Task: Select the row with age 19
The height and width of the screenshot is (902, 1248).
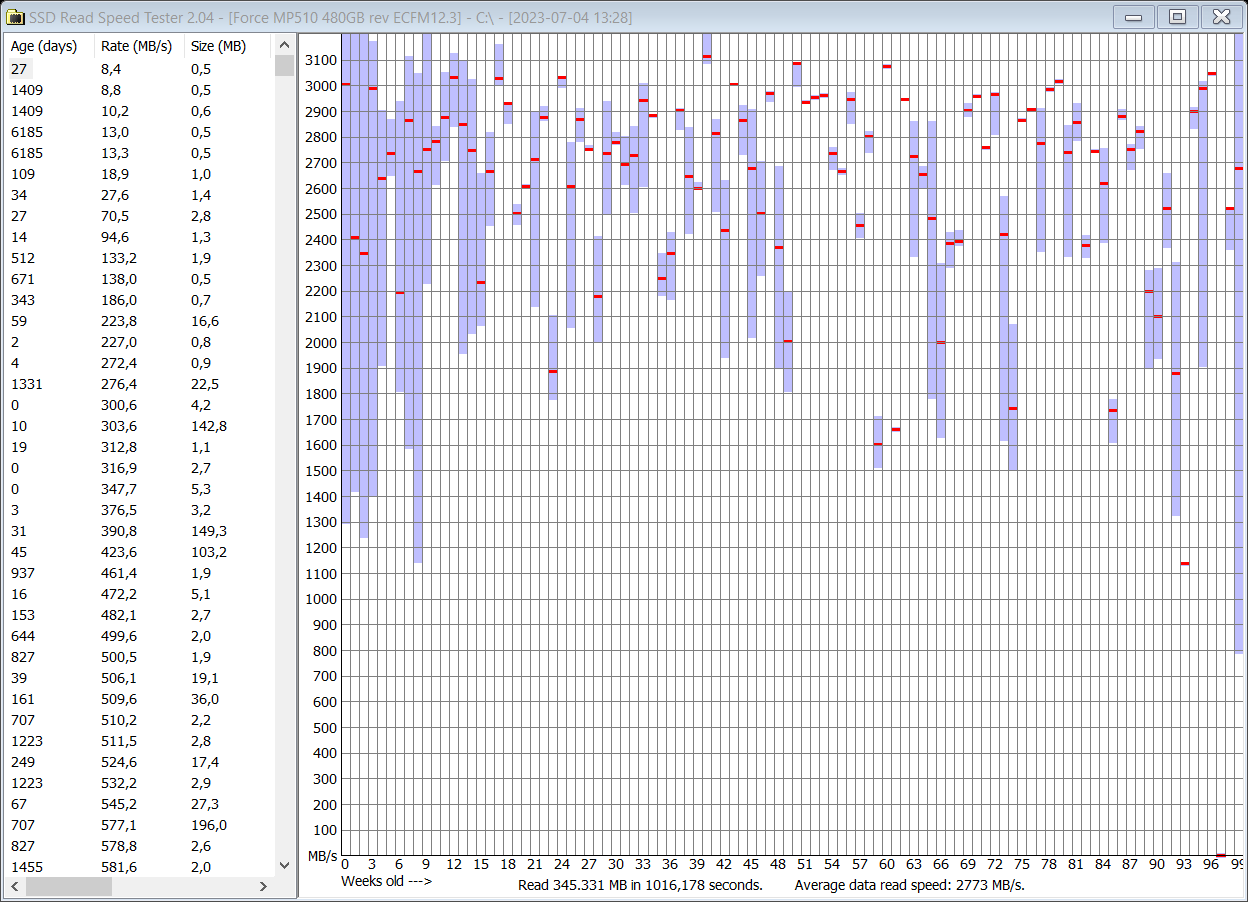Action: pos(139,447)
